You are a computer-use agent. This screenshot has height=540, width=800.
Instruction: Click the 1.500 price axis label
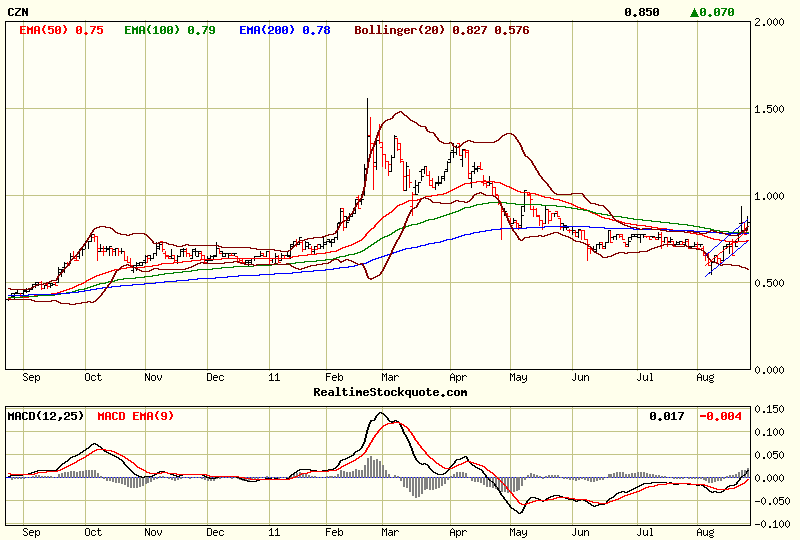(x=771, y=109)
